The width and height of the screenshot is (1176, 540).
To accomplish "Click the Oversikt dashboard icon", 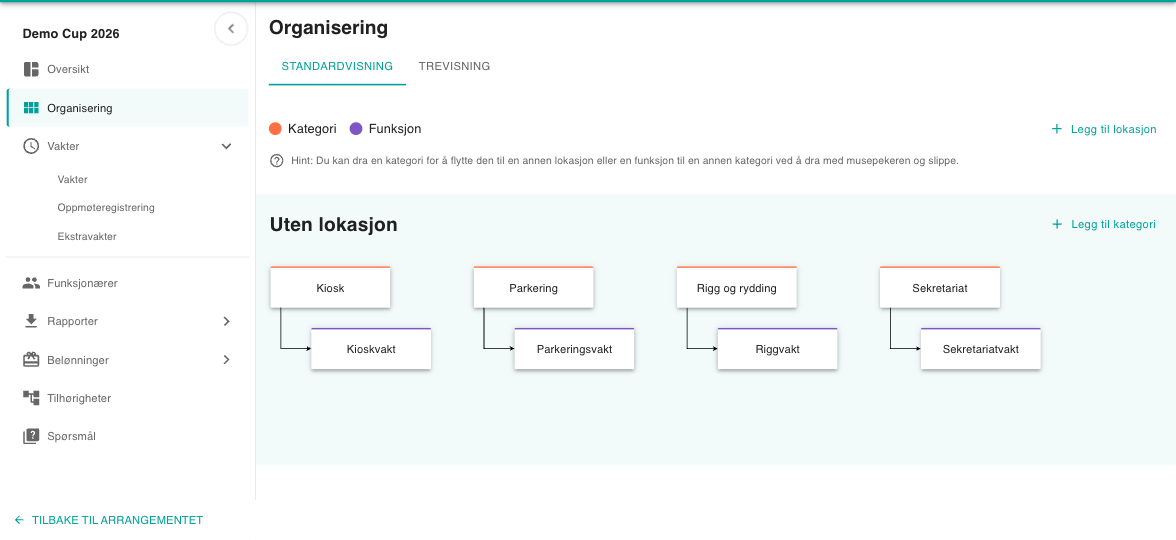I will [x=31, y=70].
